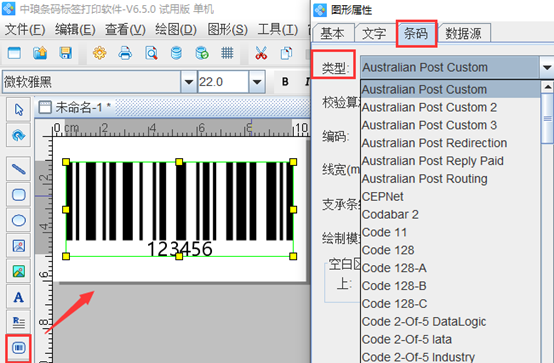Open the 图形(S) menu

click(227, 29)
